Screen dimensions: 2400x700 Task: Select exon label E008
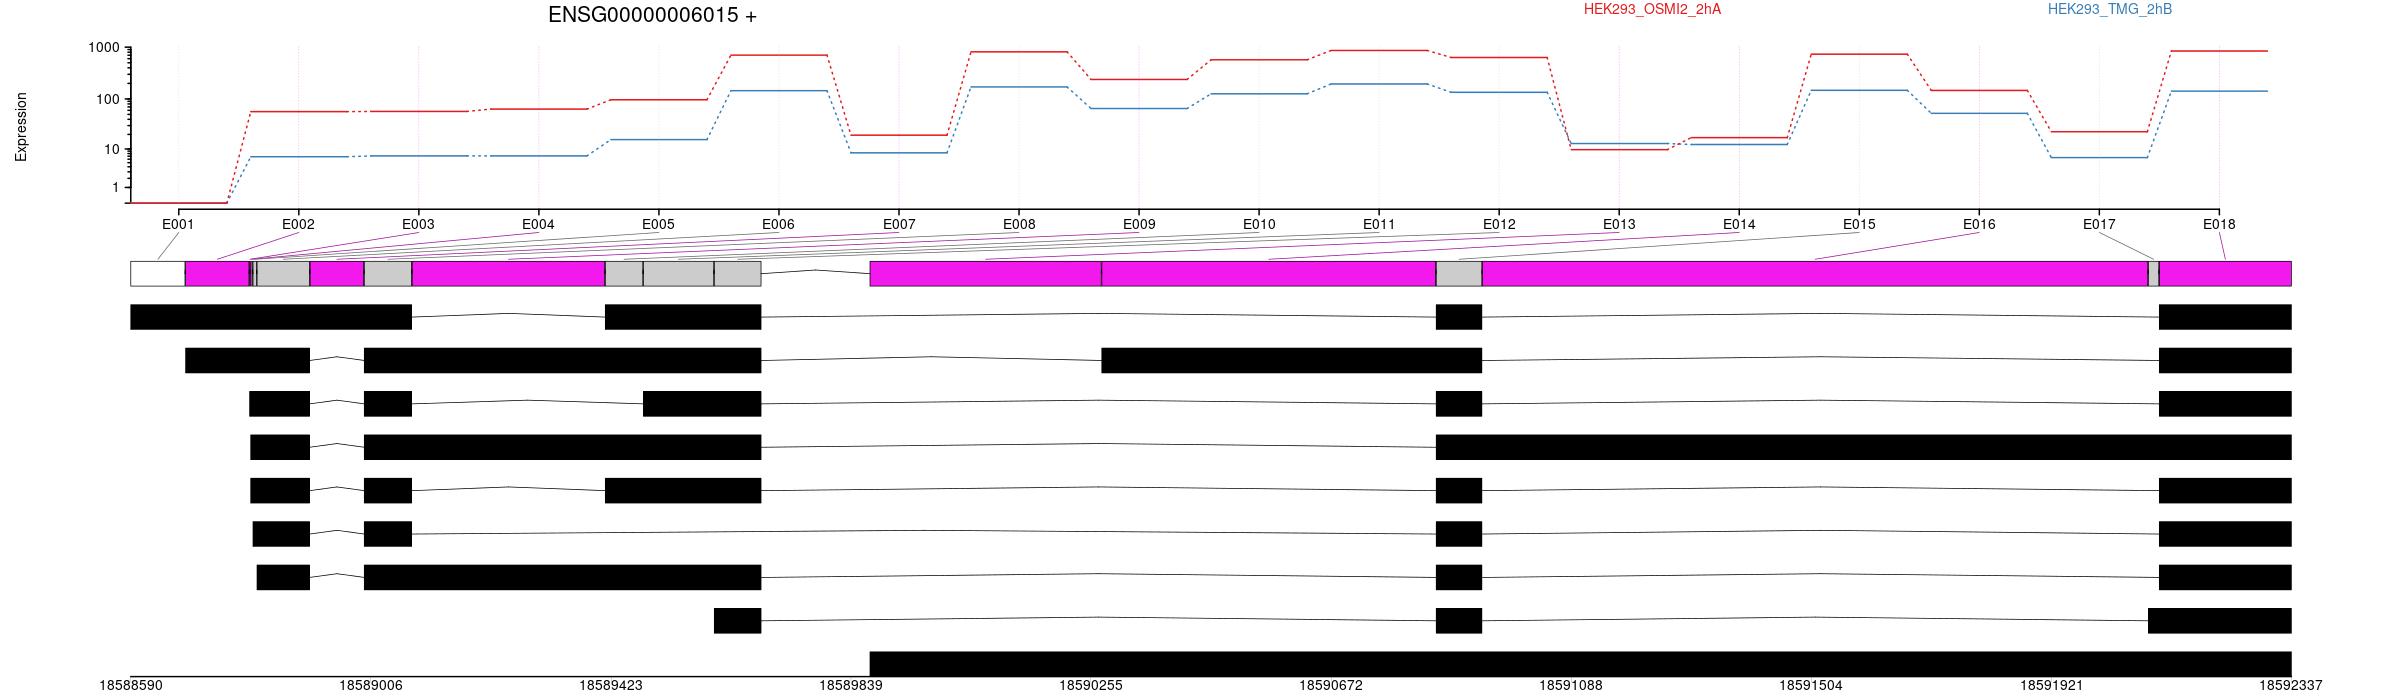point(1018,224)
